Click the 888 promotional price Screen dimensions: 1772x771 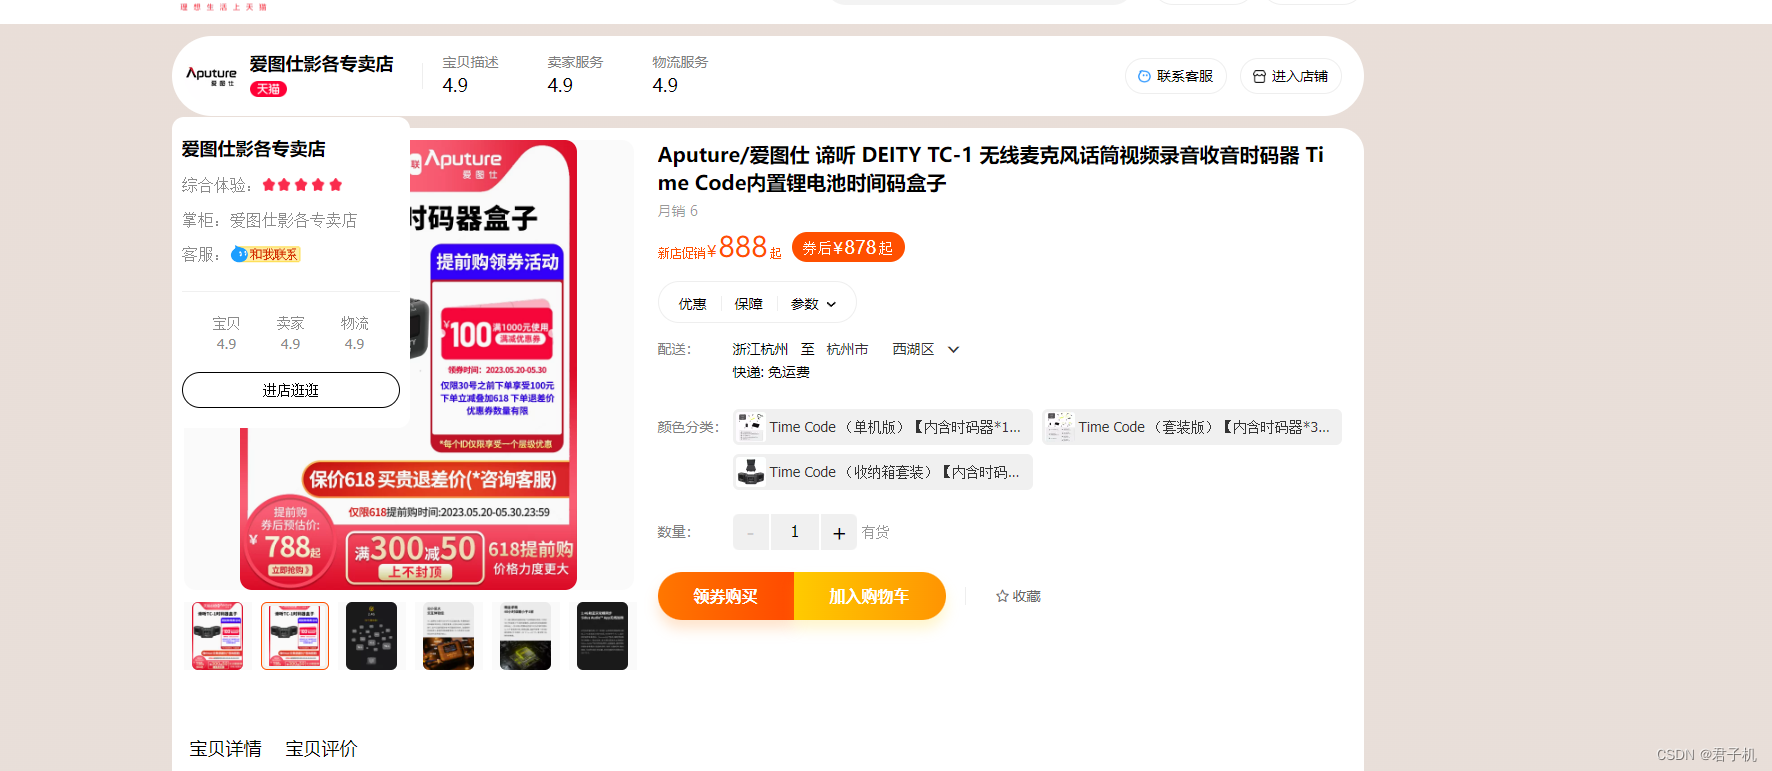743,247
